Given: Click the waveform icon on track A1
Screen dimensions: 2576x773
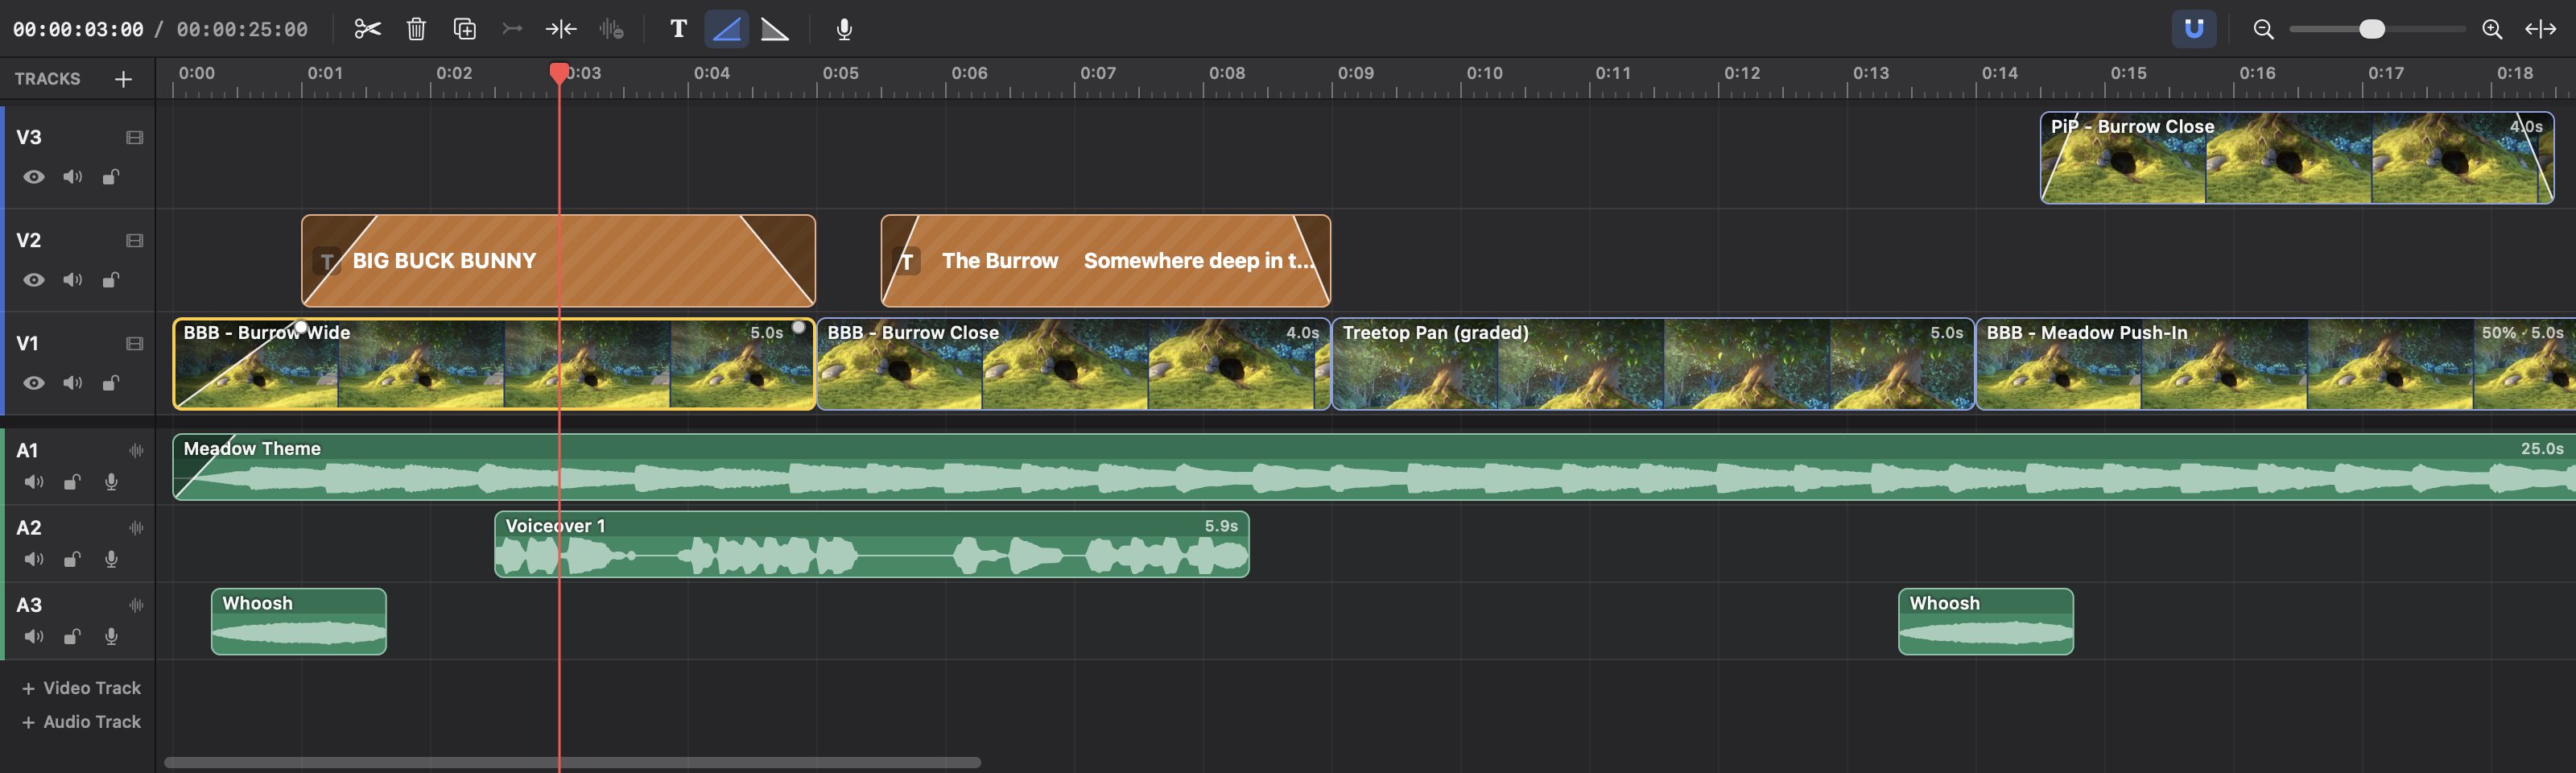Looking at the screenshot, I should (136, 451).
